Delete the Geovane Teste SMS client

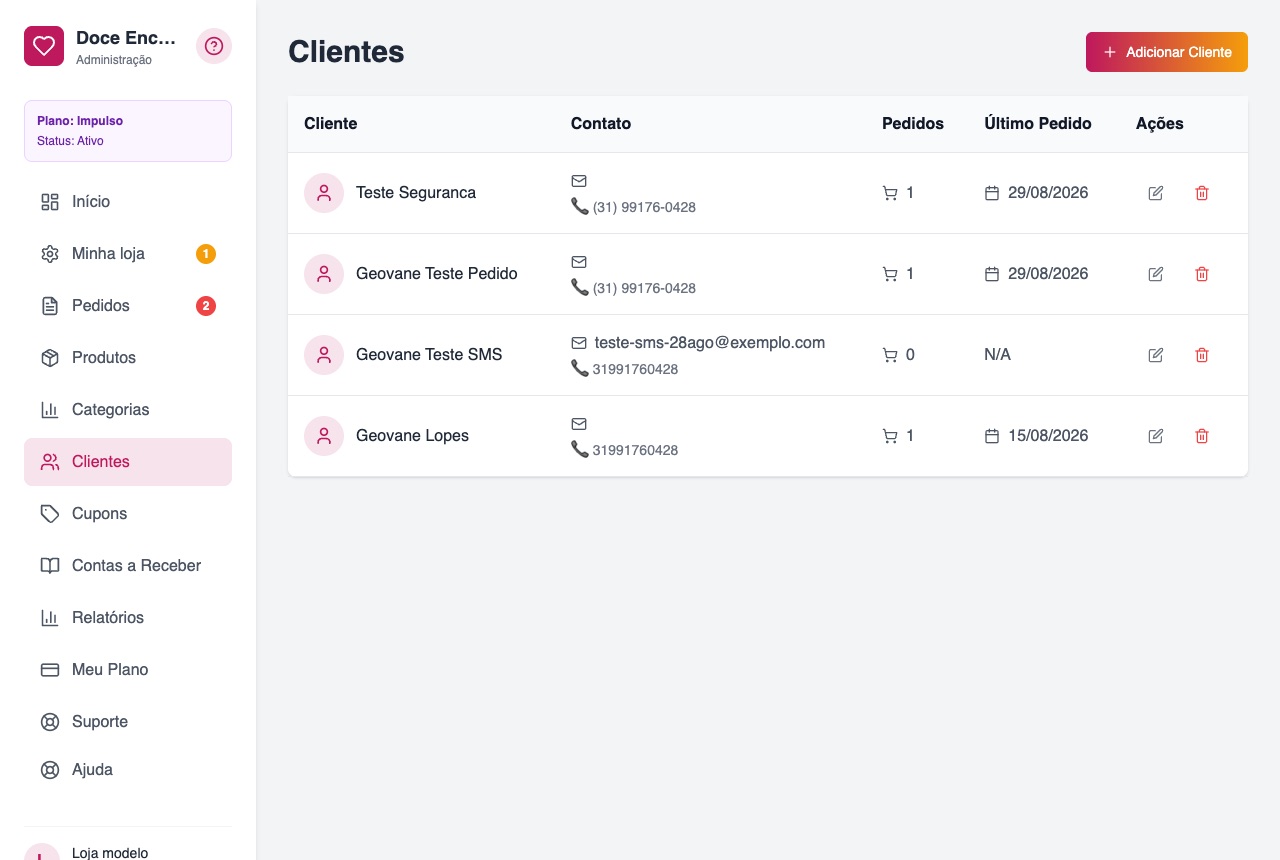point(1202,355)
